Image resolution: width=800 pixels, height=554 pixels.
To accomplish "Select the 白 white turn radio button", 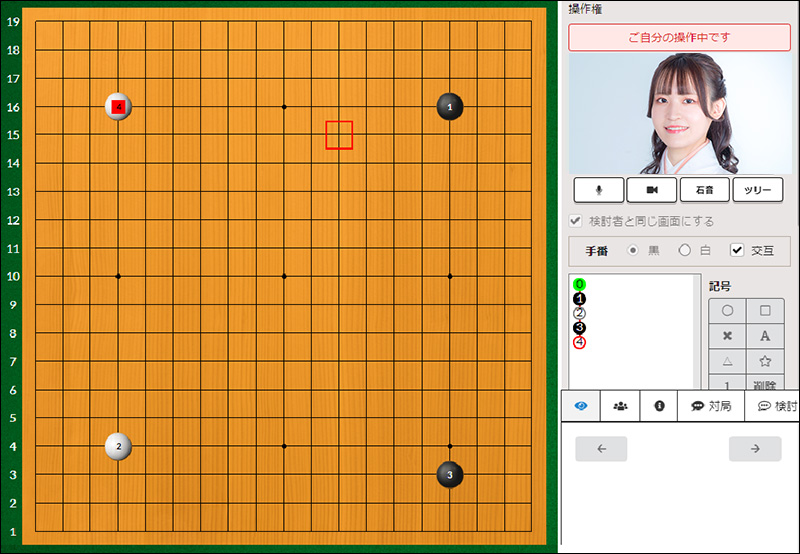I will pos(685,250).
